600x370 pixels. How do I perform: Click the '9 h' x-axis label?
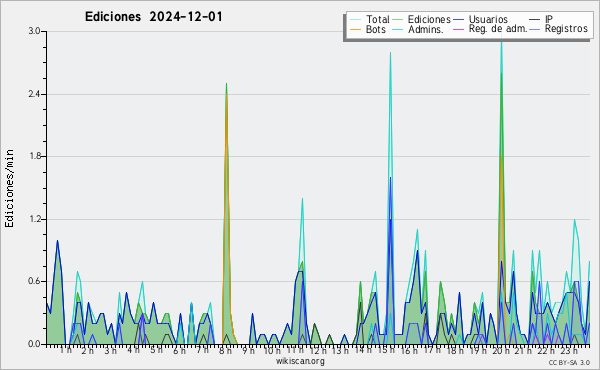click(x=248, y=351)
